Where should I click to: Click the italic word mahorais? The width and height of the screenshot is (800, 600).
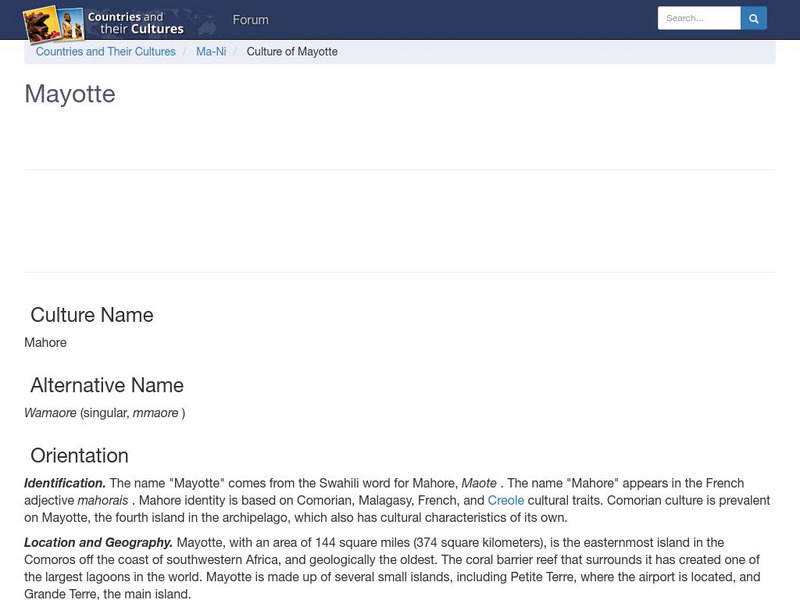pos(103,501)
